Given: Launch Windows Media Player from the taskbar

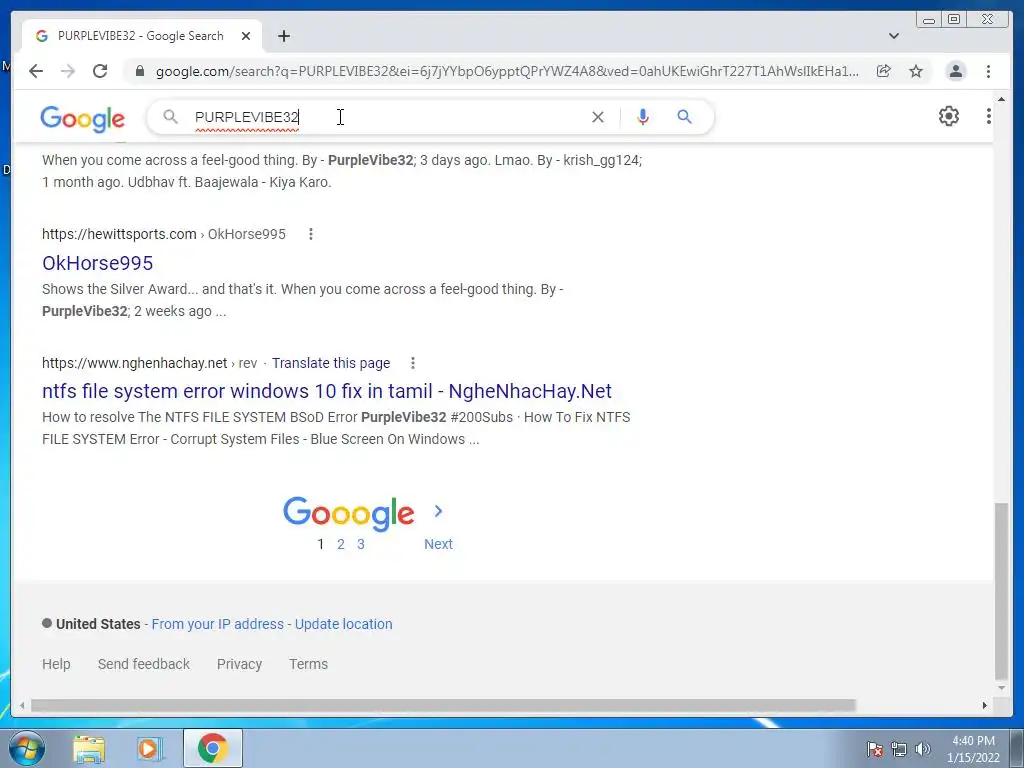Looking at the screenshot, I should coord(149,748).
